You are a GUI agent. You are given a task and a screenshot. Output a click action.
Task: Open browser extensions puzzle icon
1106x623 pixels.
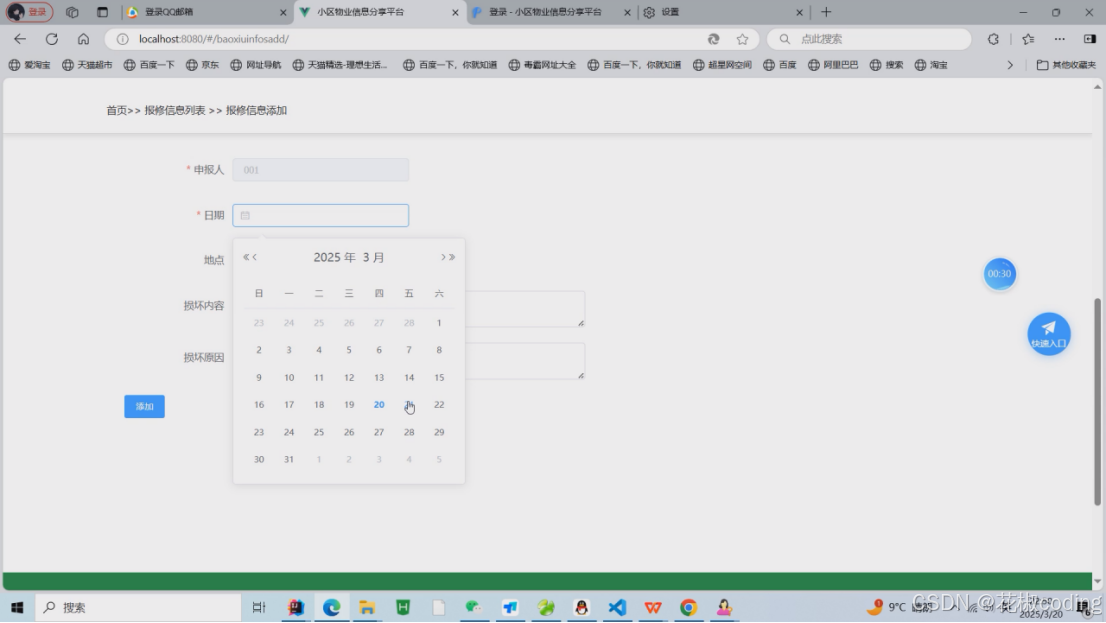pyautogui.click(x=993, y=39)
